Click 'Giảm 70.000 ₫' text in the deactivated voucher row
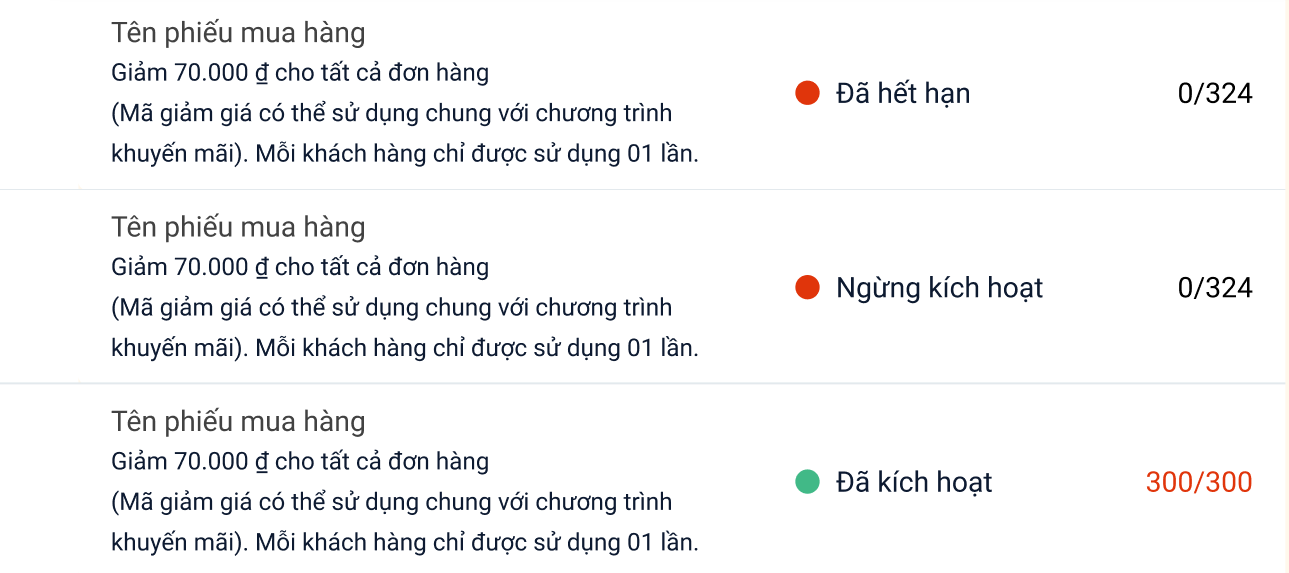This screenshot has width=1289, height=573. [x=190, y=267]
